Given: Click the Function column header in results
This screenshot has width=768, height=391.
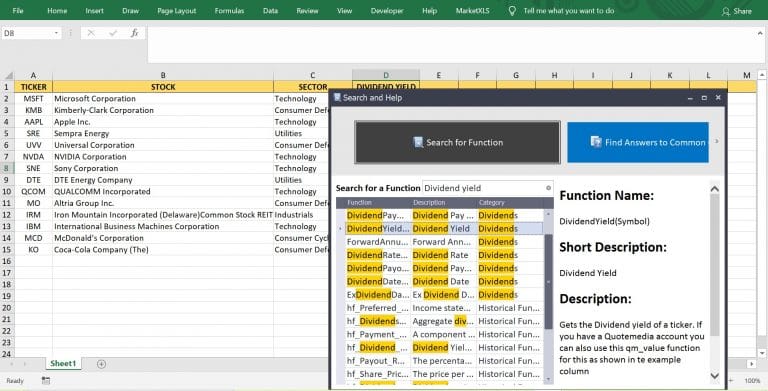Looking at the screenshot, I should pos(378,202).
